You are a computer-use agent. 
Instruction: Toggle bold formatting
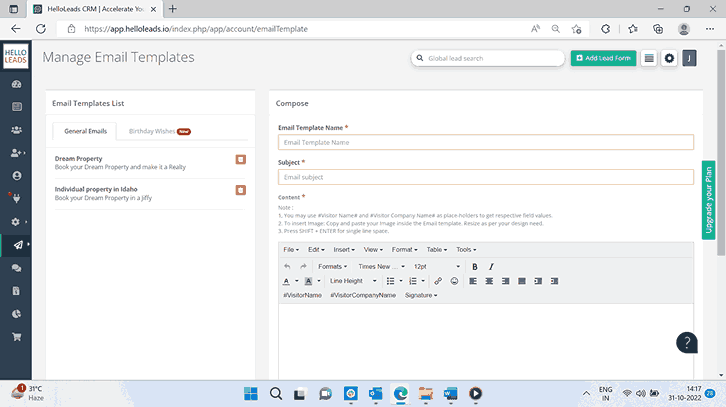475,267
